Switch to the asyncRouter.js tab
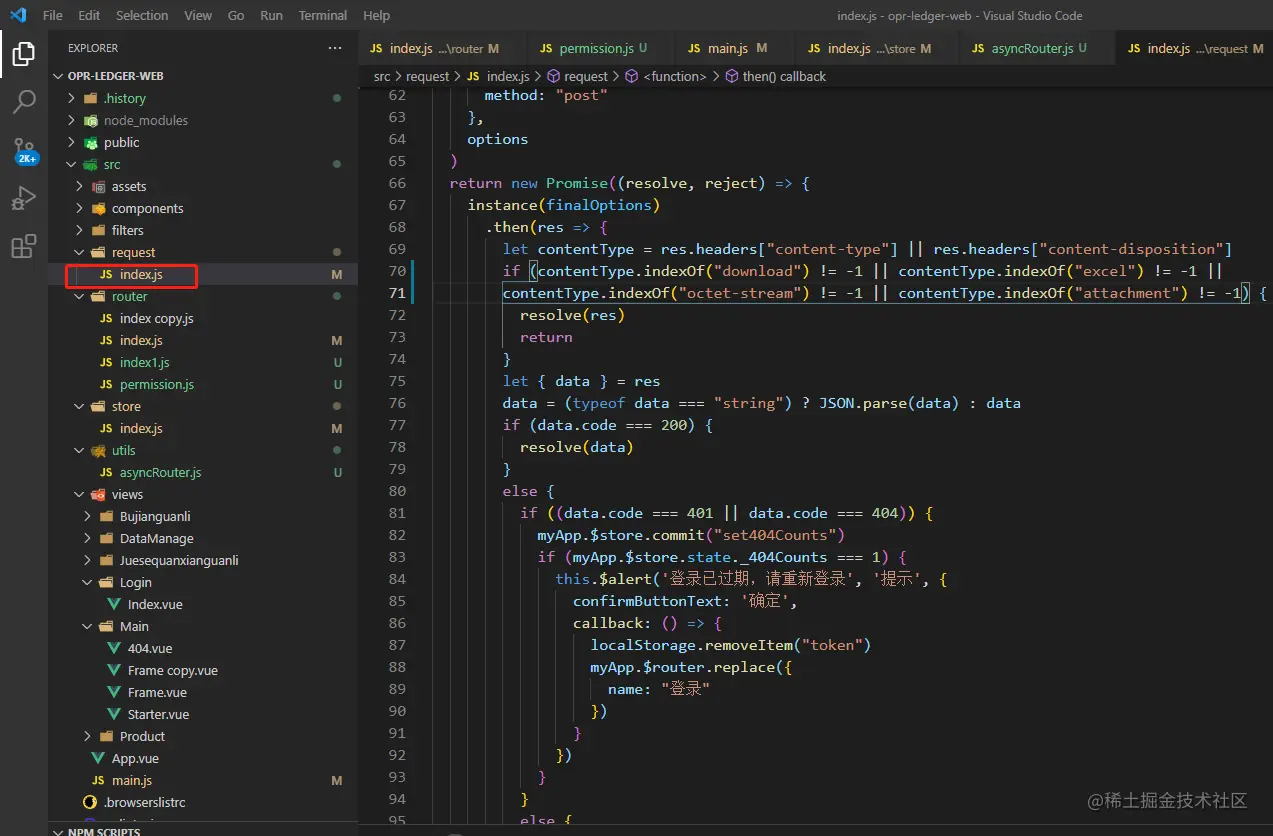The image size is (1273, 836). point(1031,48)
